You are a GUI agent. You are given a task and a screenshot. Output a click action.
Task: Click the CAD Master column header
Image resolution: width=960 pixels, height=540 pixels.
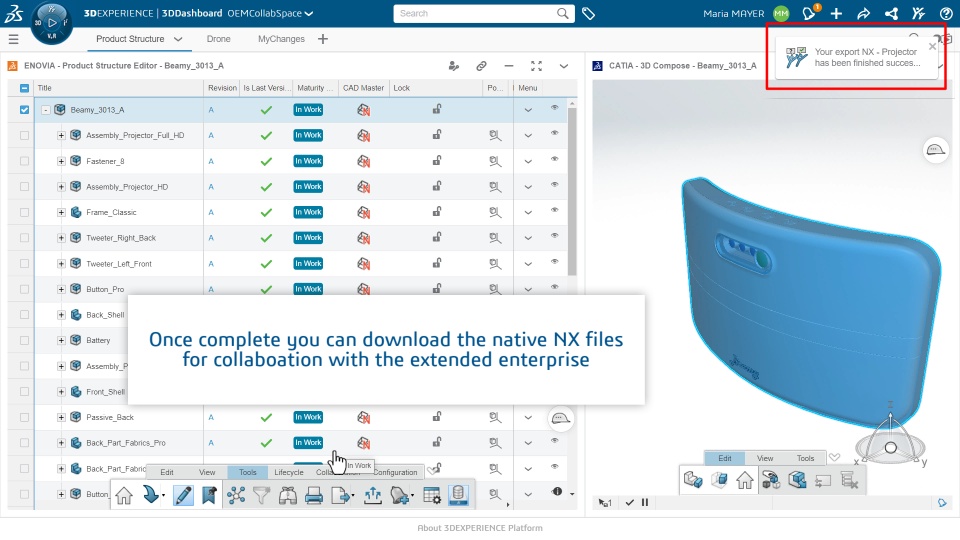point(364,88)
